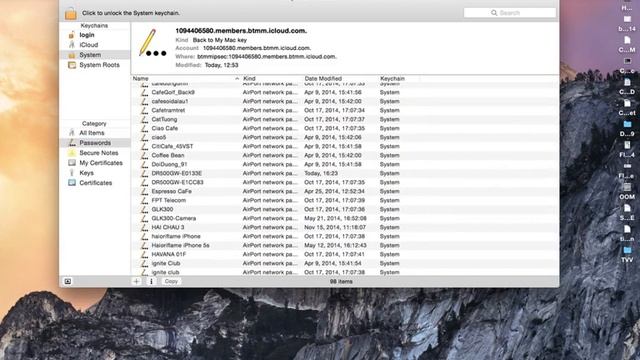Click pencil icon beside HAVANA 01F row
640x360 pixels.
144,254
